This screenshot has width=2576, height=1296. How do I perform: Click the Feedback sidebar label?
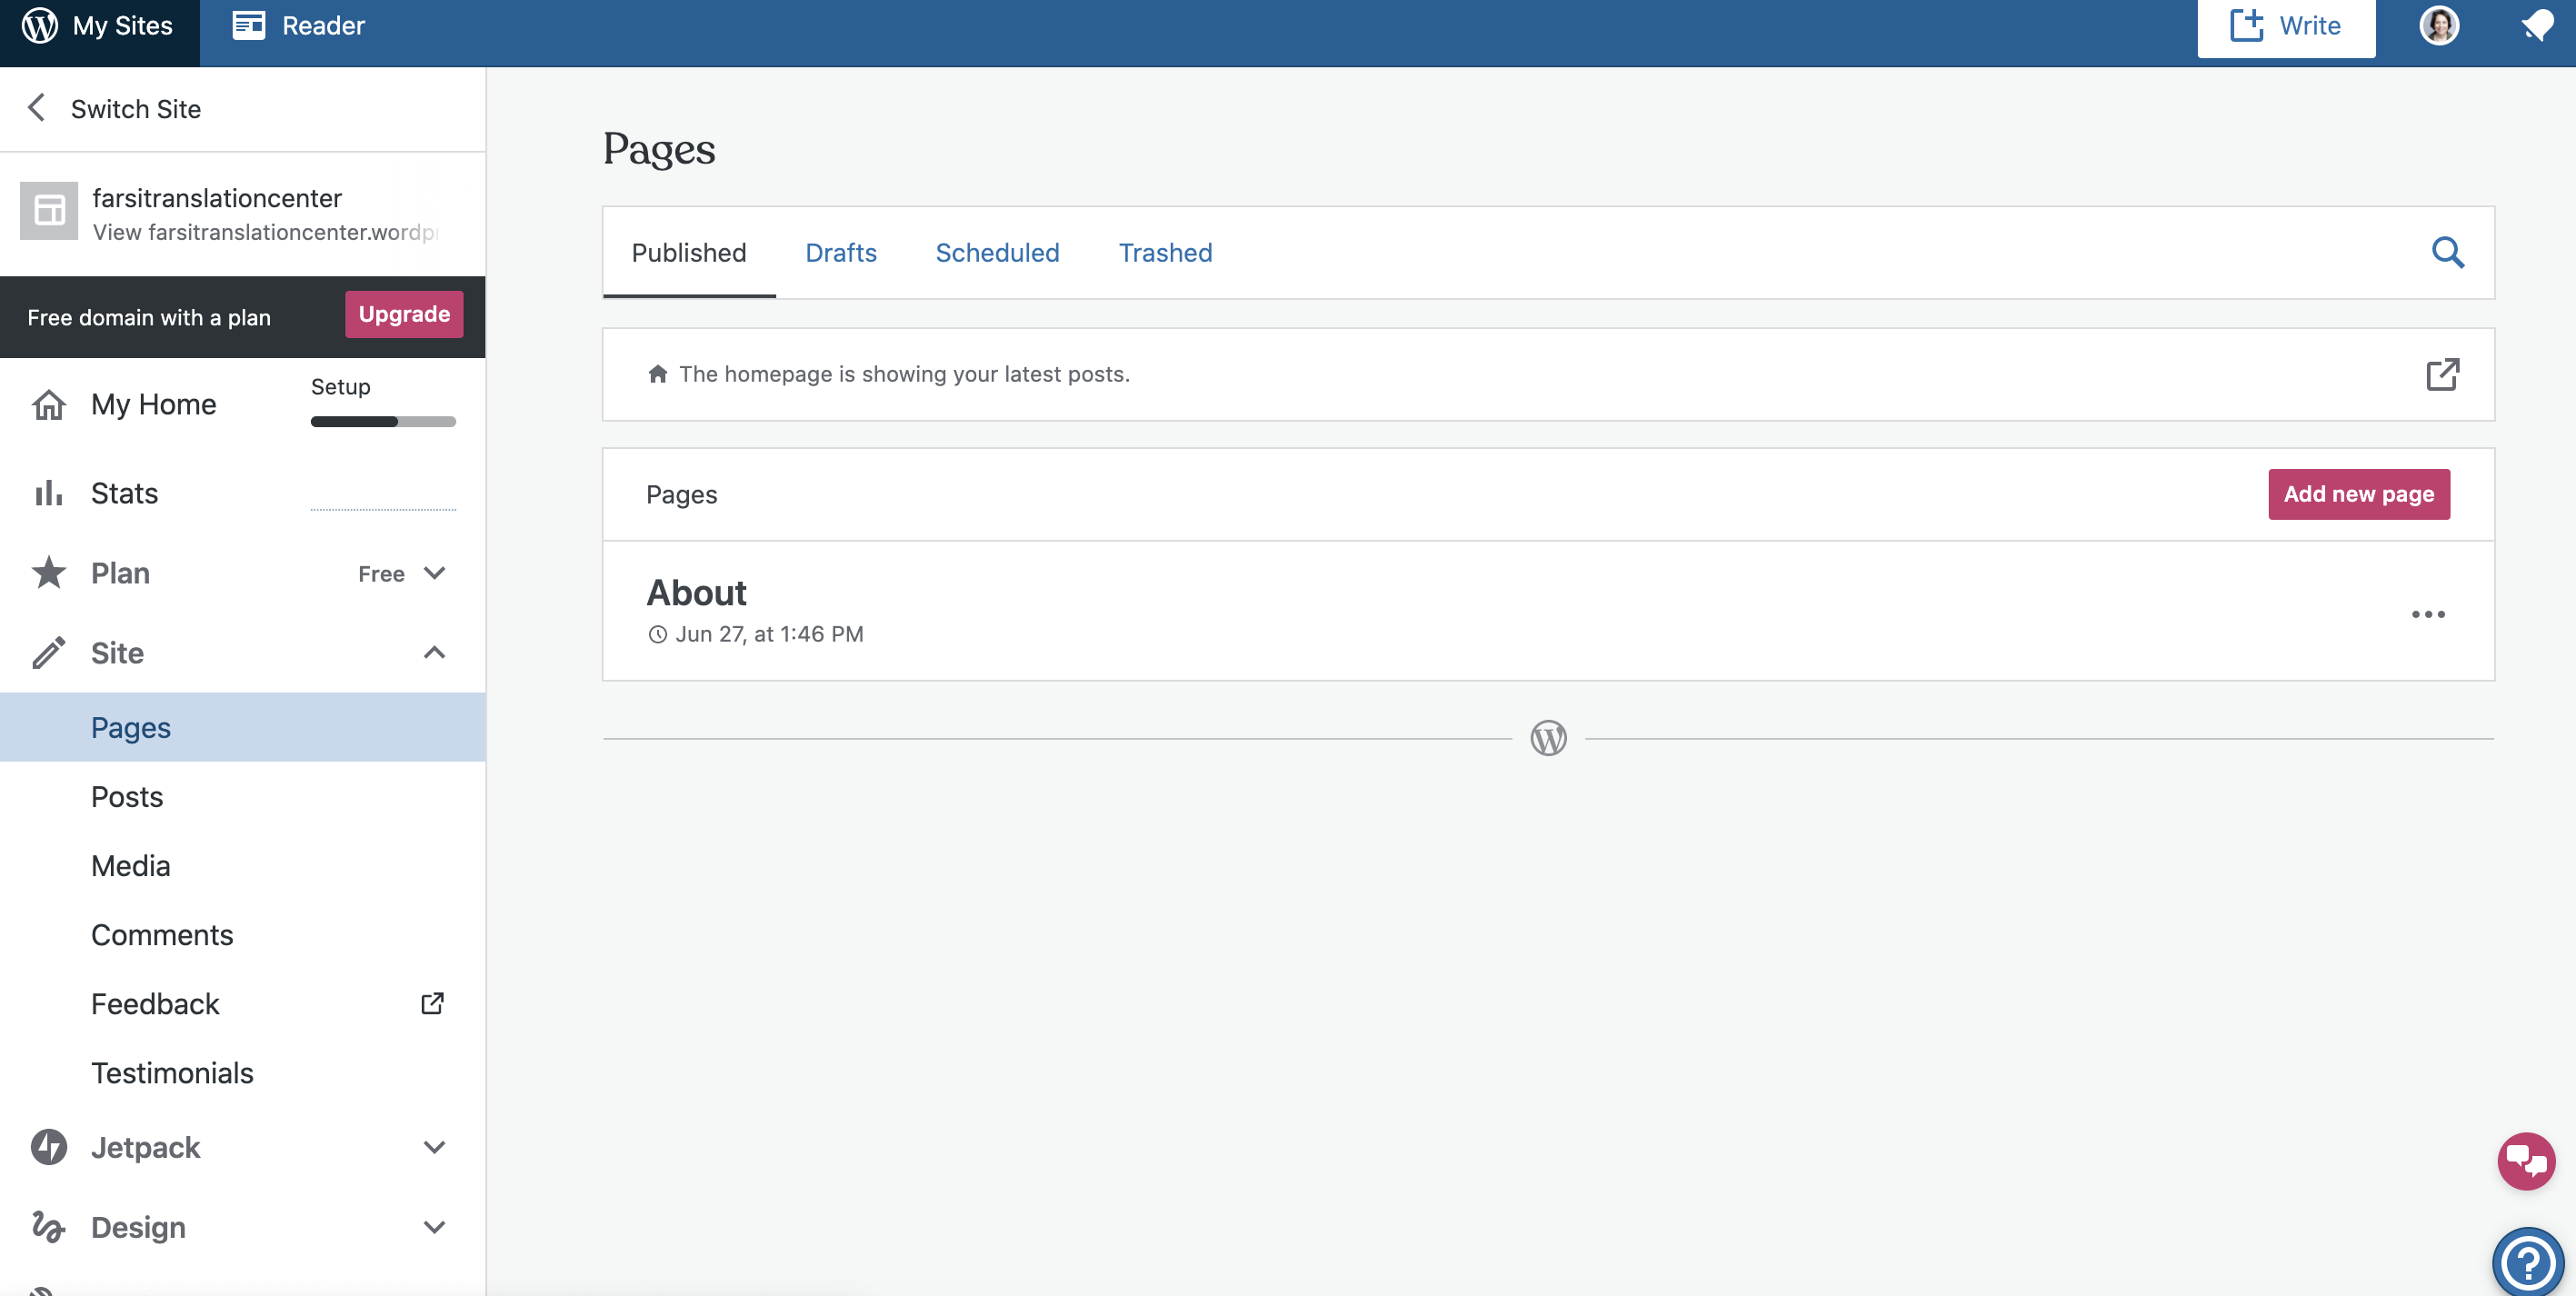click(x=155, y=1004)
